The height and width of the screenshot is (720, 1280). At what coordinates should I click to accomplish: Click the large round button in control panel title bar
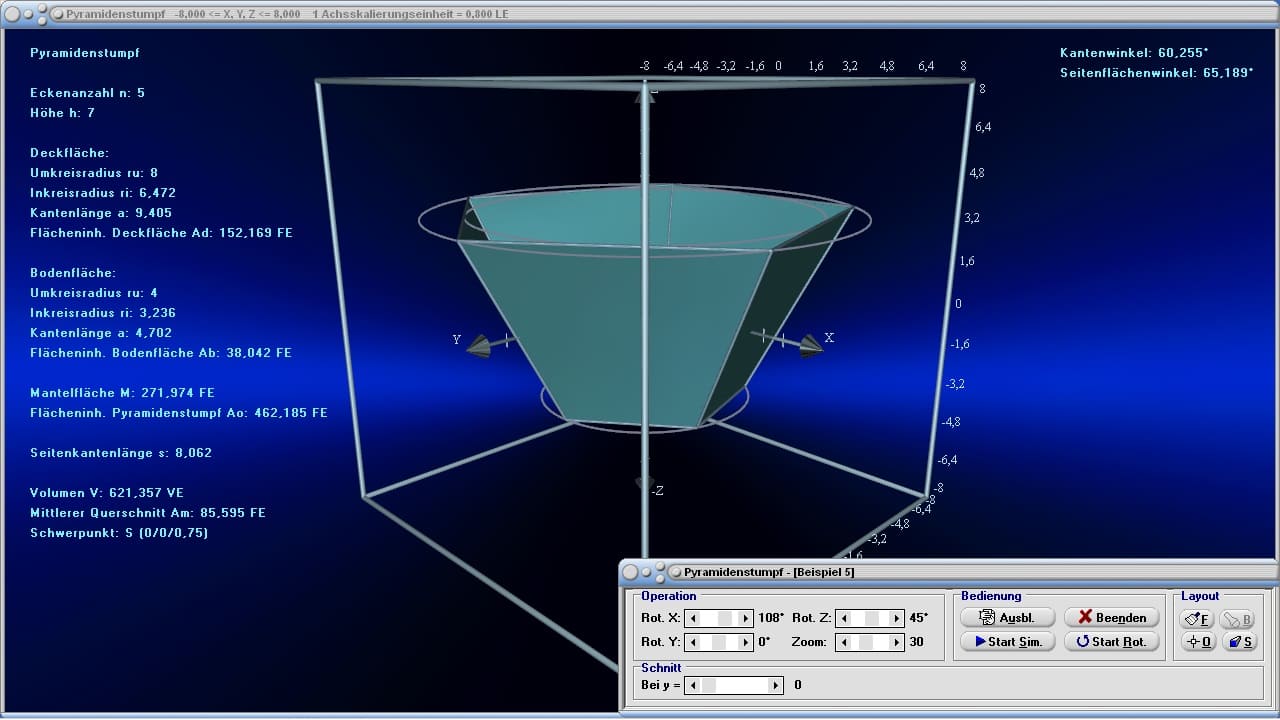630,572
